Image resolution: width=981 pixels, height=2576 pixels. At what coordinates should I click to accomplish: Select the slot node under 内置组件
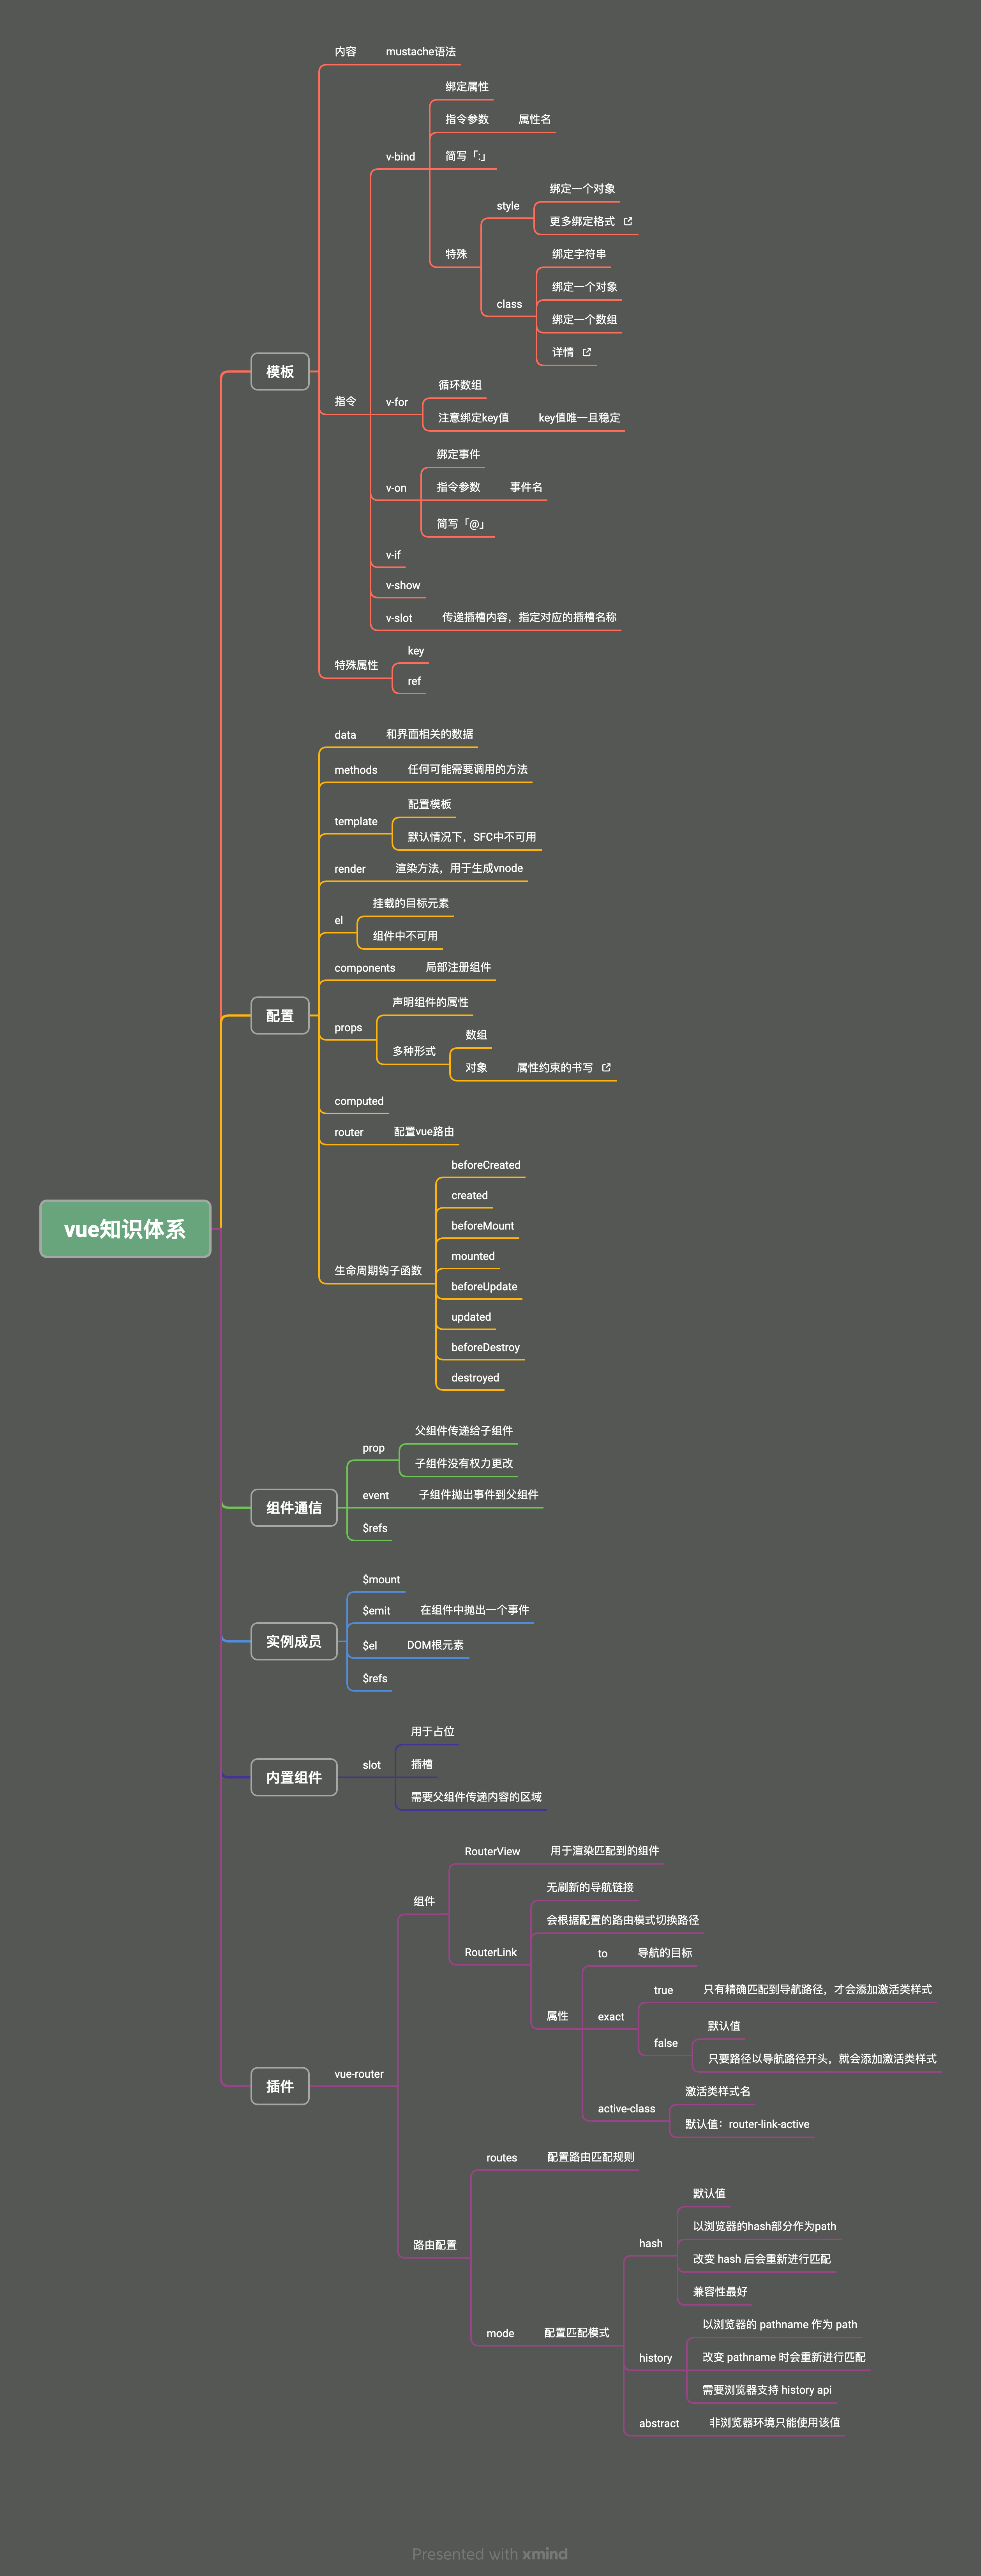[371, 1765]
